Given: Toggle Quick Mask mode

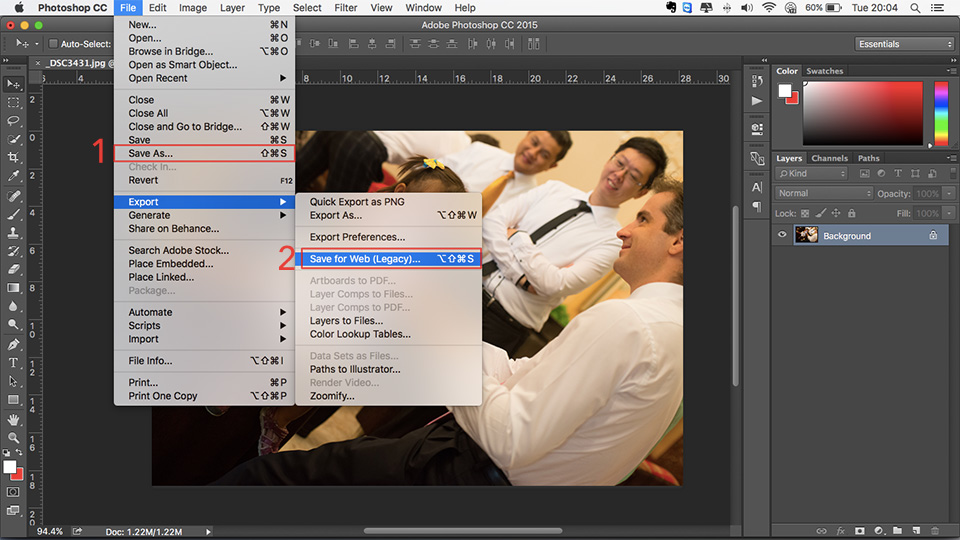Looking at the screenshot, I should click(x=13, y=492).
